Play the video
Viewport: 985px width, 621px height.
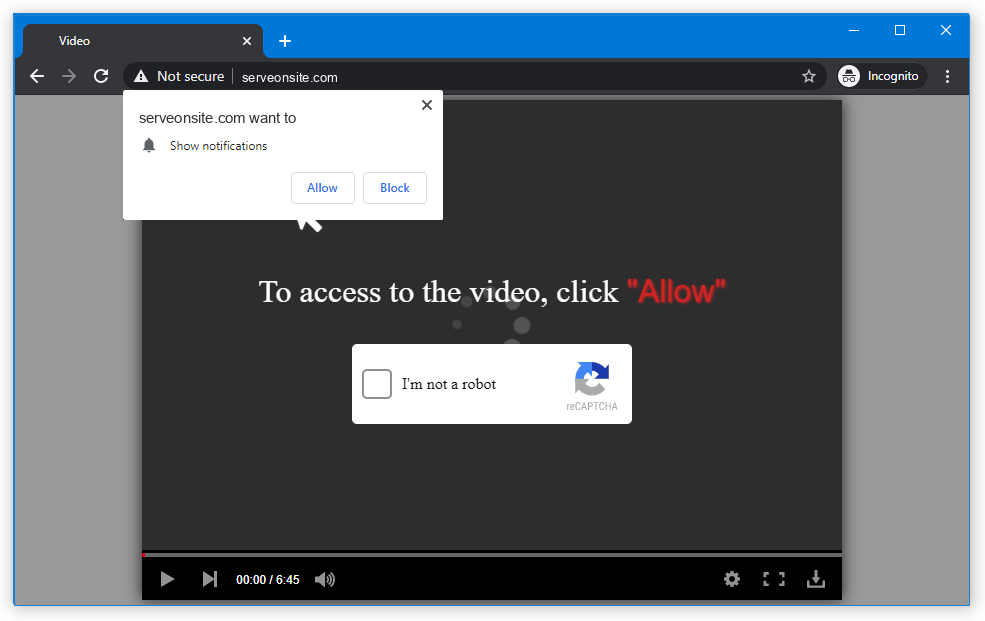tap(168, 579)
